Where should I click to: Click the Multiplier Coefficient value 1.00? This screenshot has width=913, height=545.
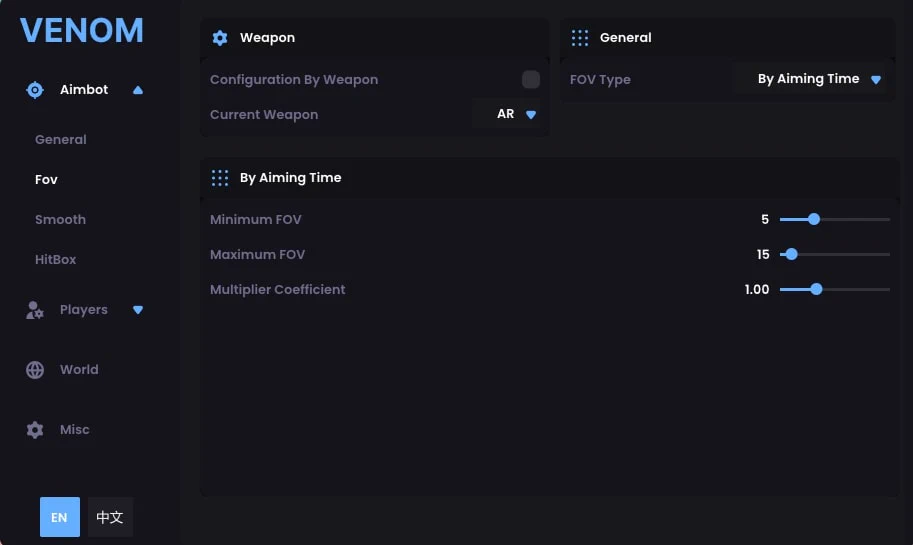tap(756, 289)
